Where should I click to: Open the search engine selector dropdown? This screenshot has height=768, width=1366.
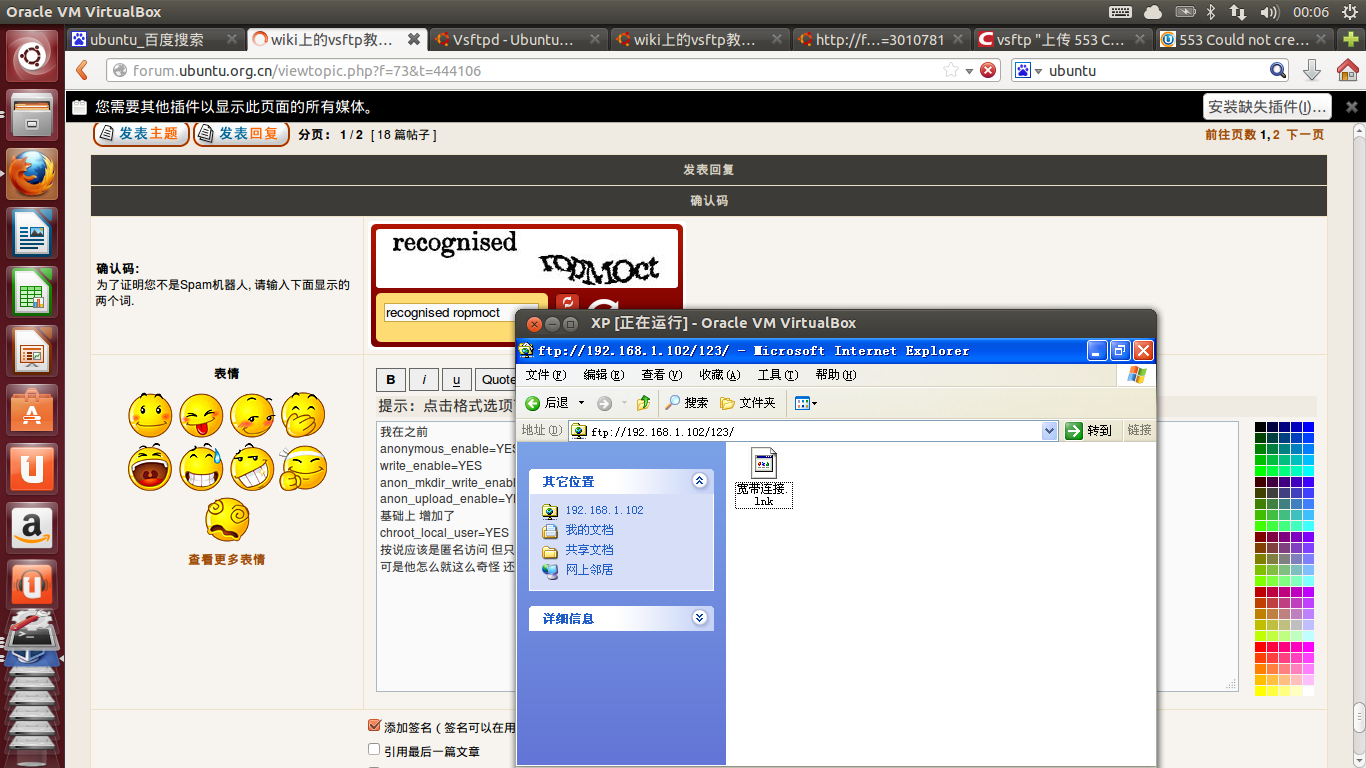pyautogui.click(x=1029, y=70)
